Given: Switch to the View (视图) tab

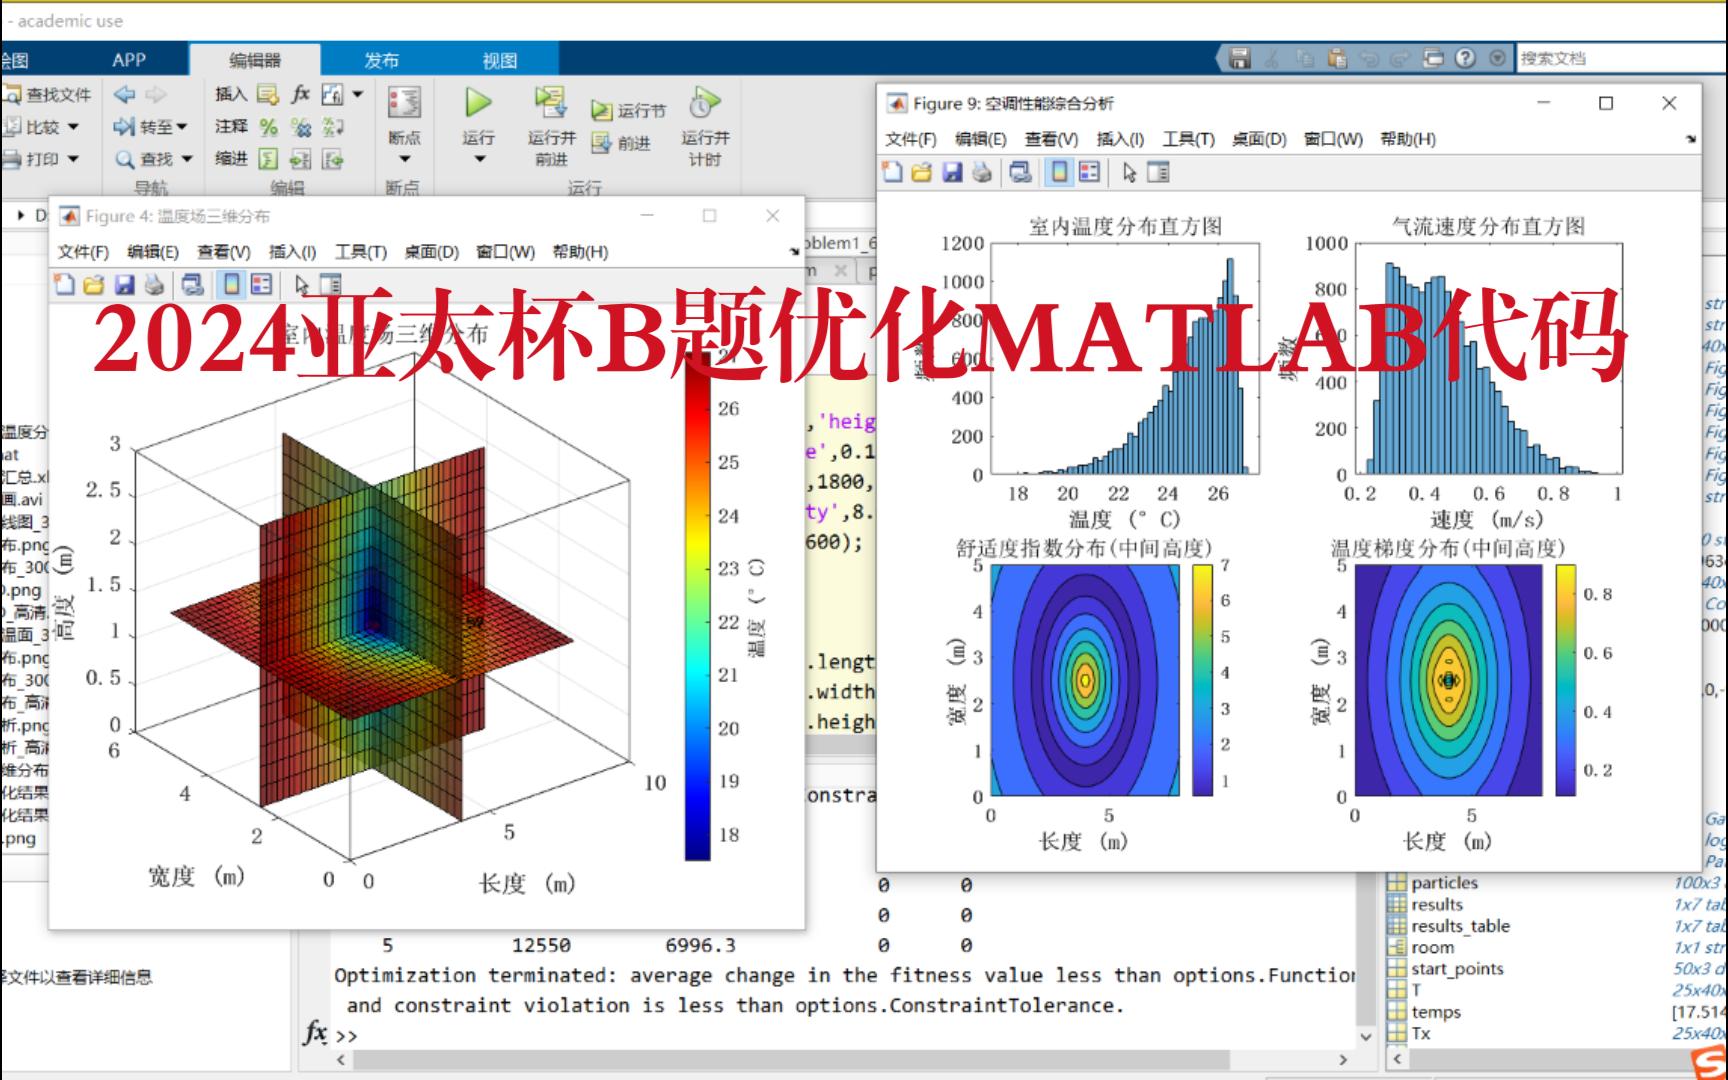Looking at the screenshot, I should coord(499,60).
